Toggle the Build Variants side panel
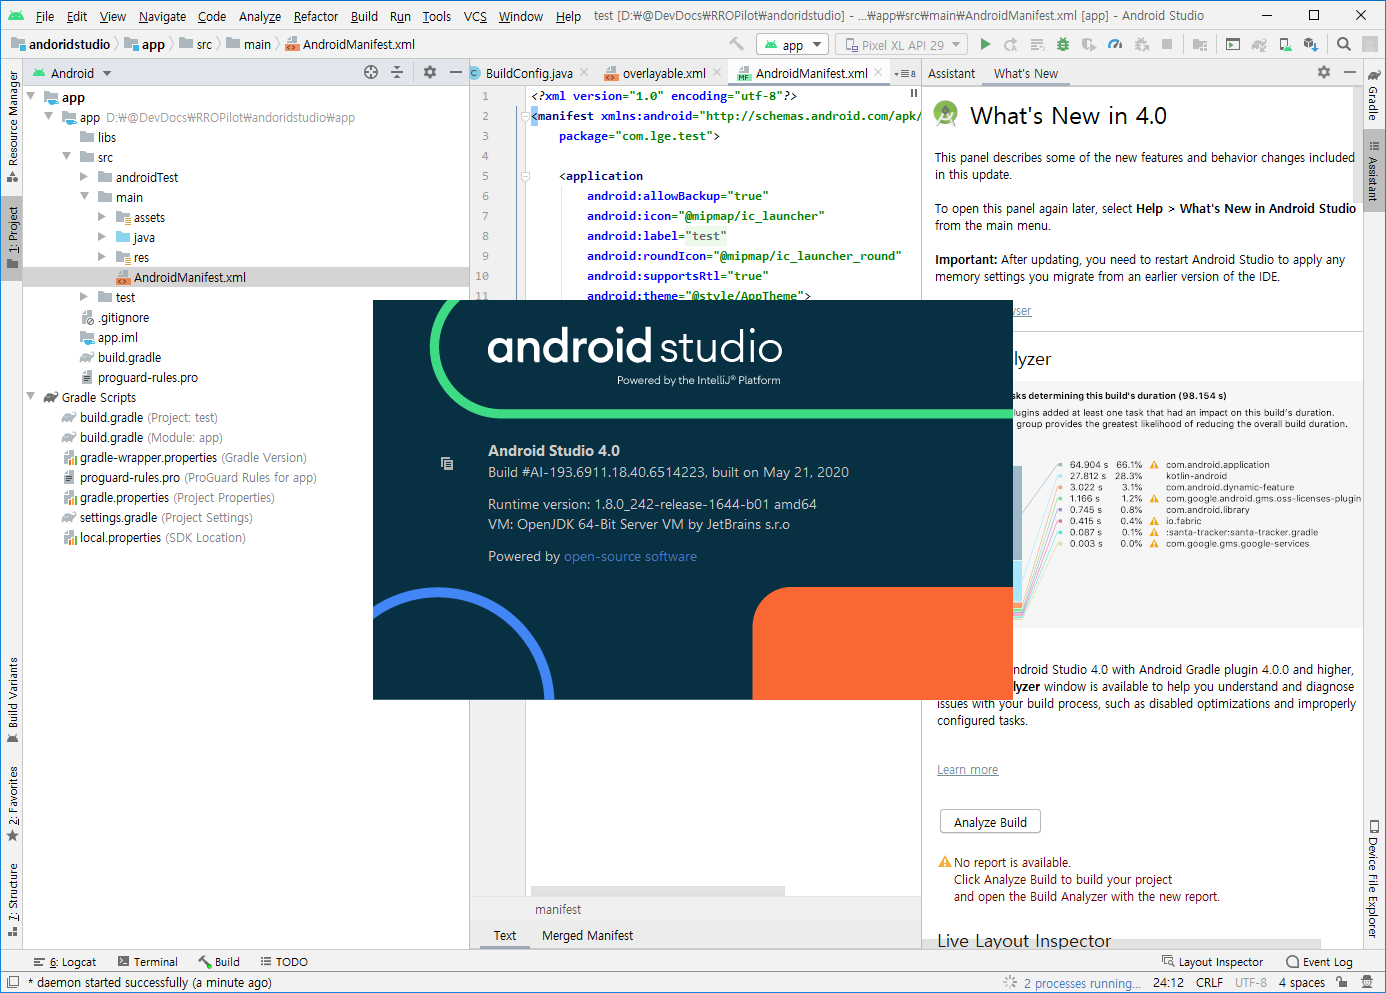1386x993 pixels. click(12, 699)
